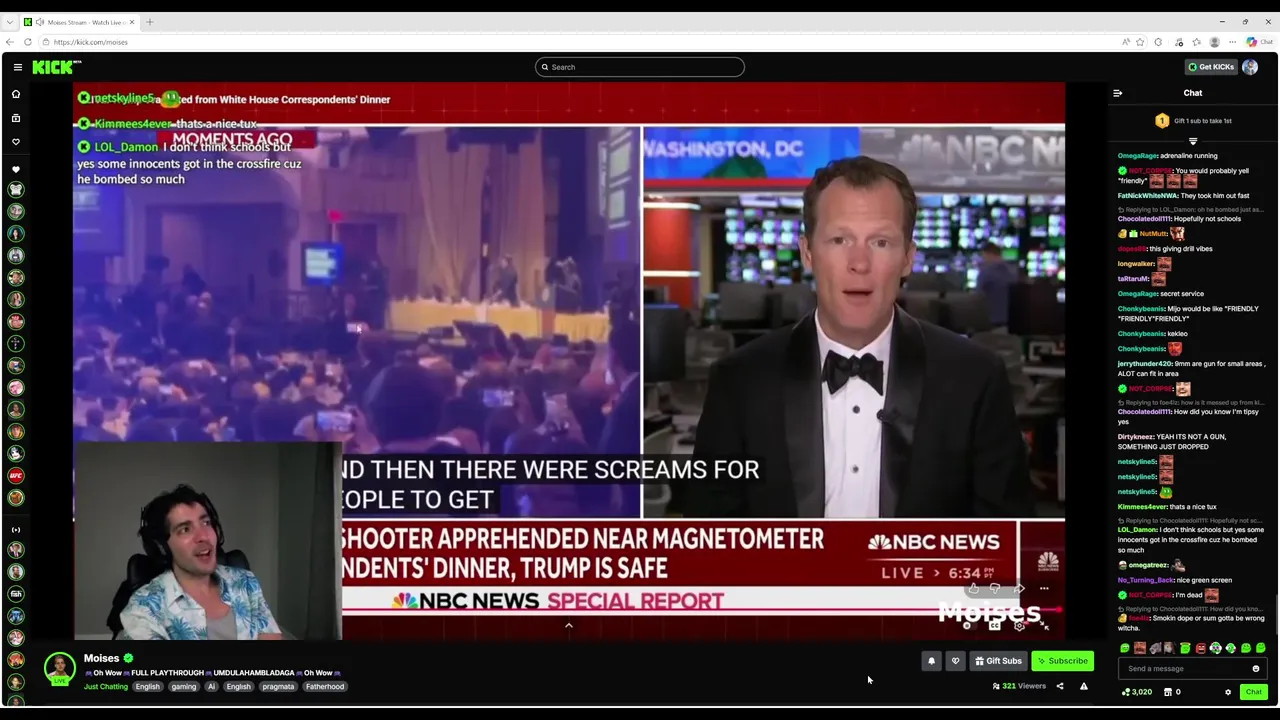Follow Moises with the heart button
Image resolution: width=1280 pixels, height=720 pixels.
(x=955, y=661)
